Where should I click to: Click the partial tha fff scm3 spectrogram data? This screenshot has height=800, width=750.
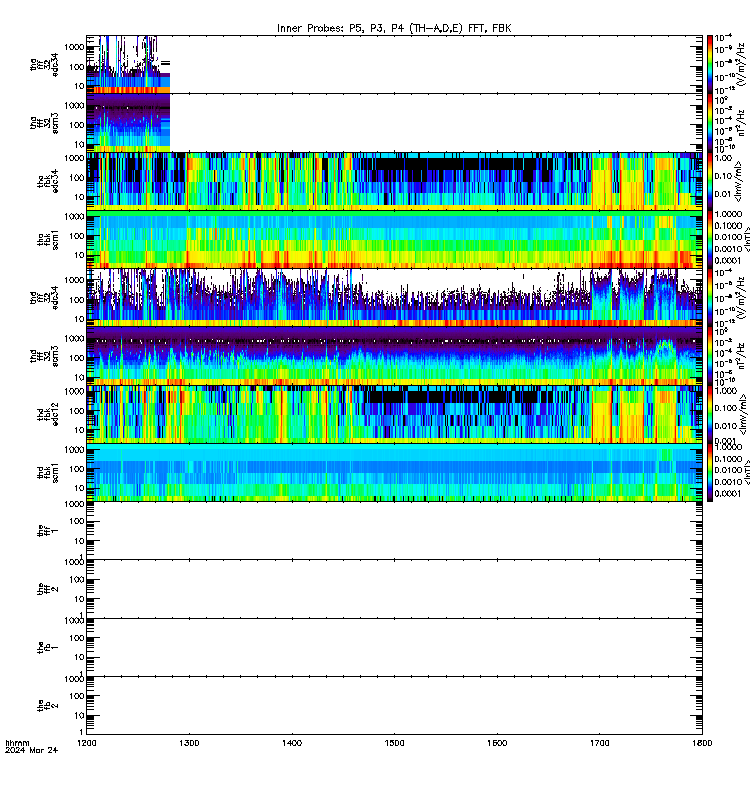pyautogui.click(x=128, y=123)
